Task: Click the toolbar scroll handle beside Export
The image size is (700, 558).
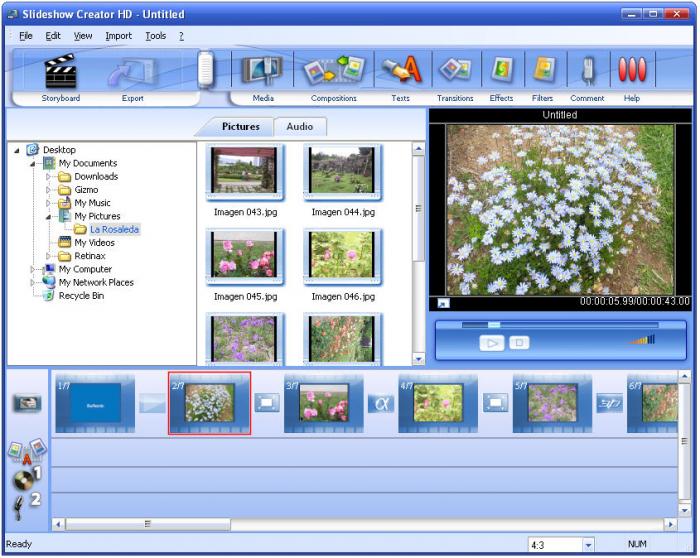Action: pyautogui.click(x=206, y=69)
